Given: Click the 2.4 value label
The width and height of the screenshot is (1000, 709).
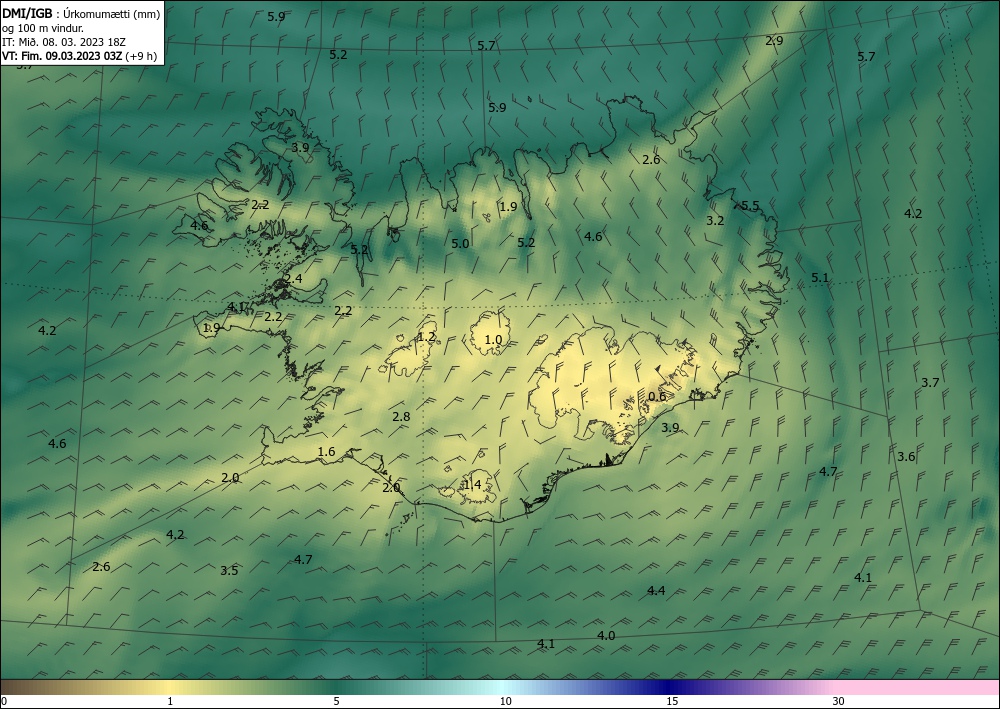Looking at the screenshot, I should (x=293, y=279).
